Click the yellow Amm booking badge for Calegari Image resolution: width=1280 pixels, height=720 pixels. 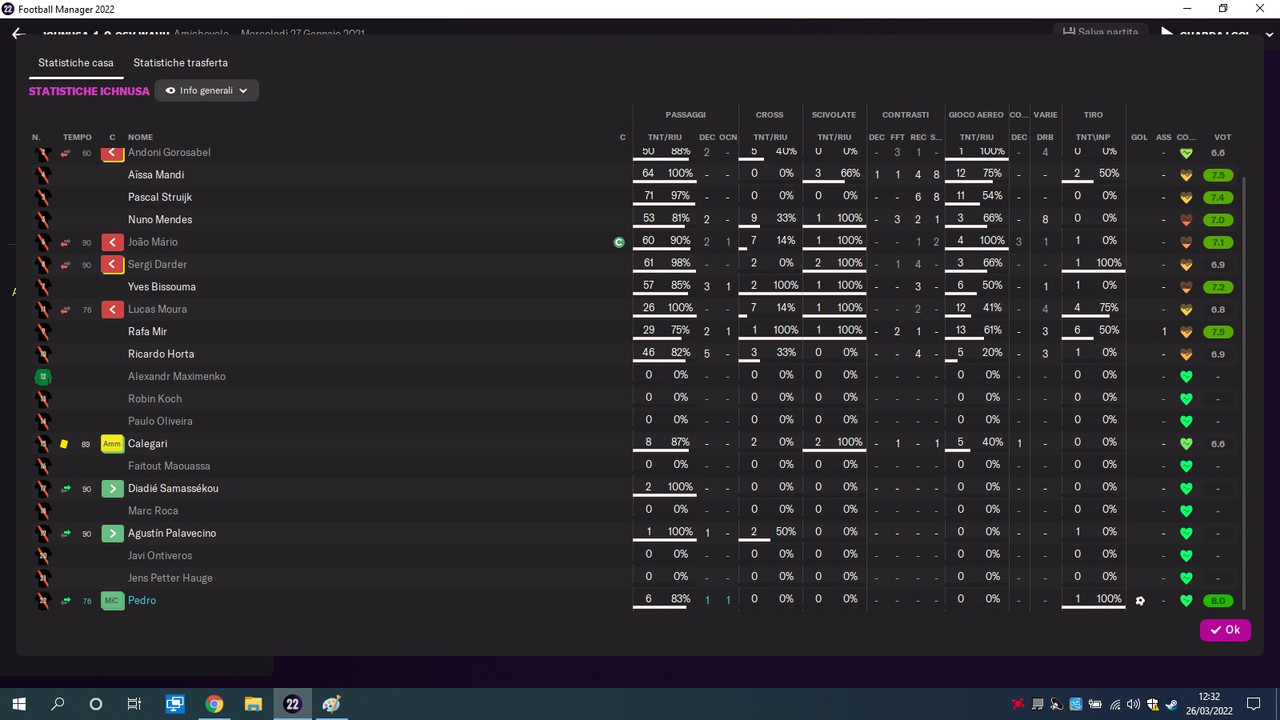click(x=113, y=443)
